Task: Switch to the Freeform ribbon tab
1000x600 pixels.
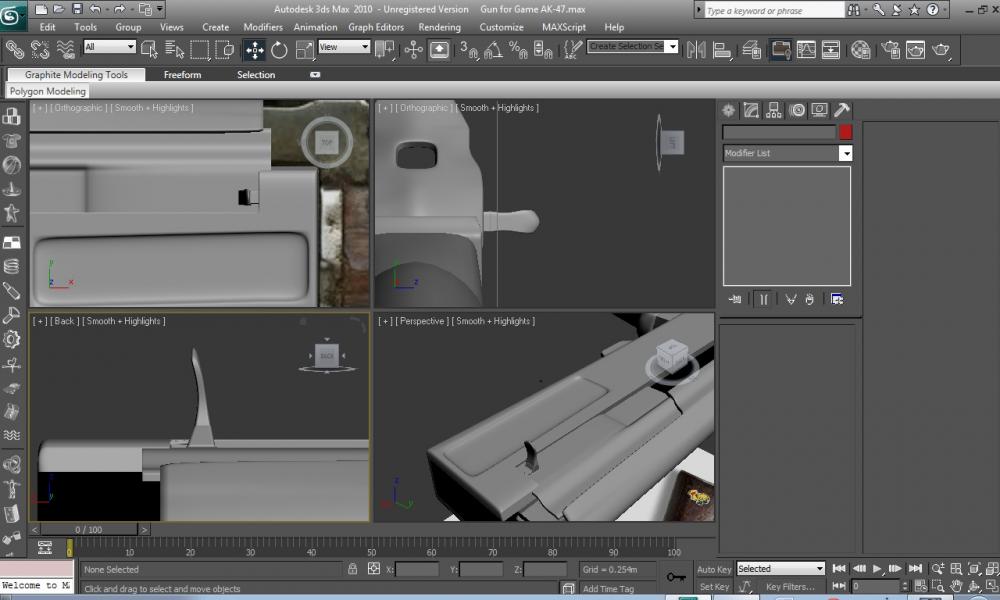Action: (182, 75)
